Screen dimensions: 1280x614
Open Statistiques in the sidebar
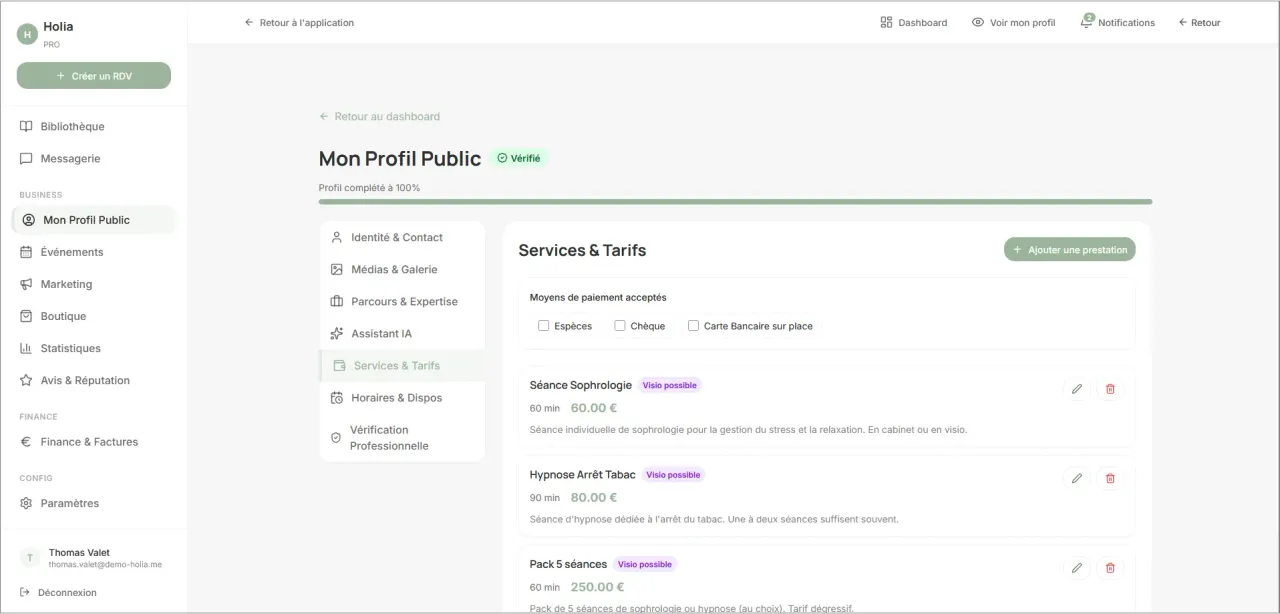[93, 348]
